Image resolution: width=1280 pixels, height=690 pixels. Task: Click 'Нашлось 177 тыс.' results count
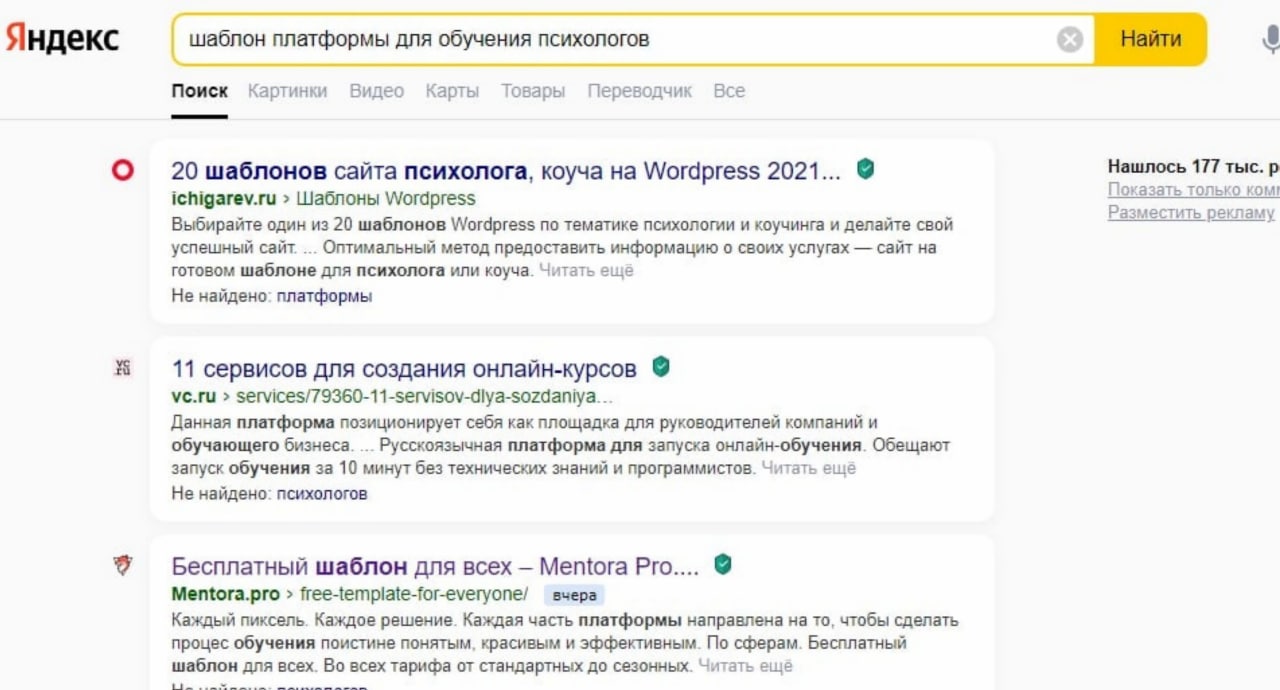[x=1194, y=167]
